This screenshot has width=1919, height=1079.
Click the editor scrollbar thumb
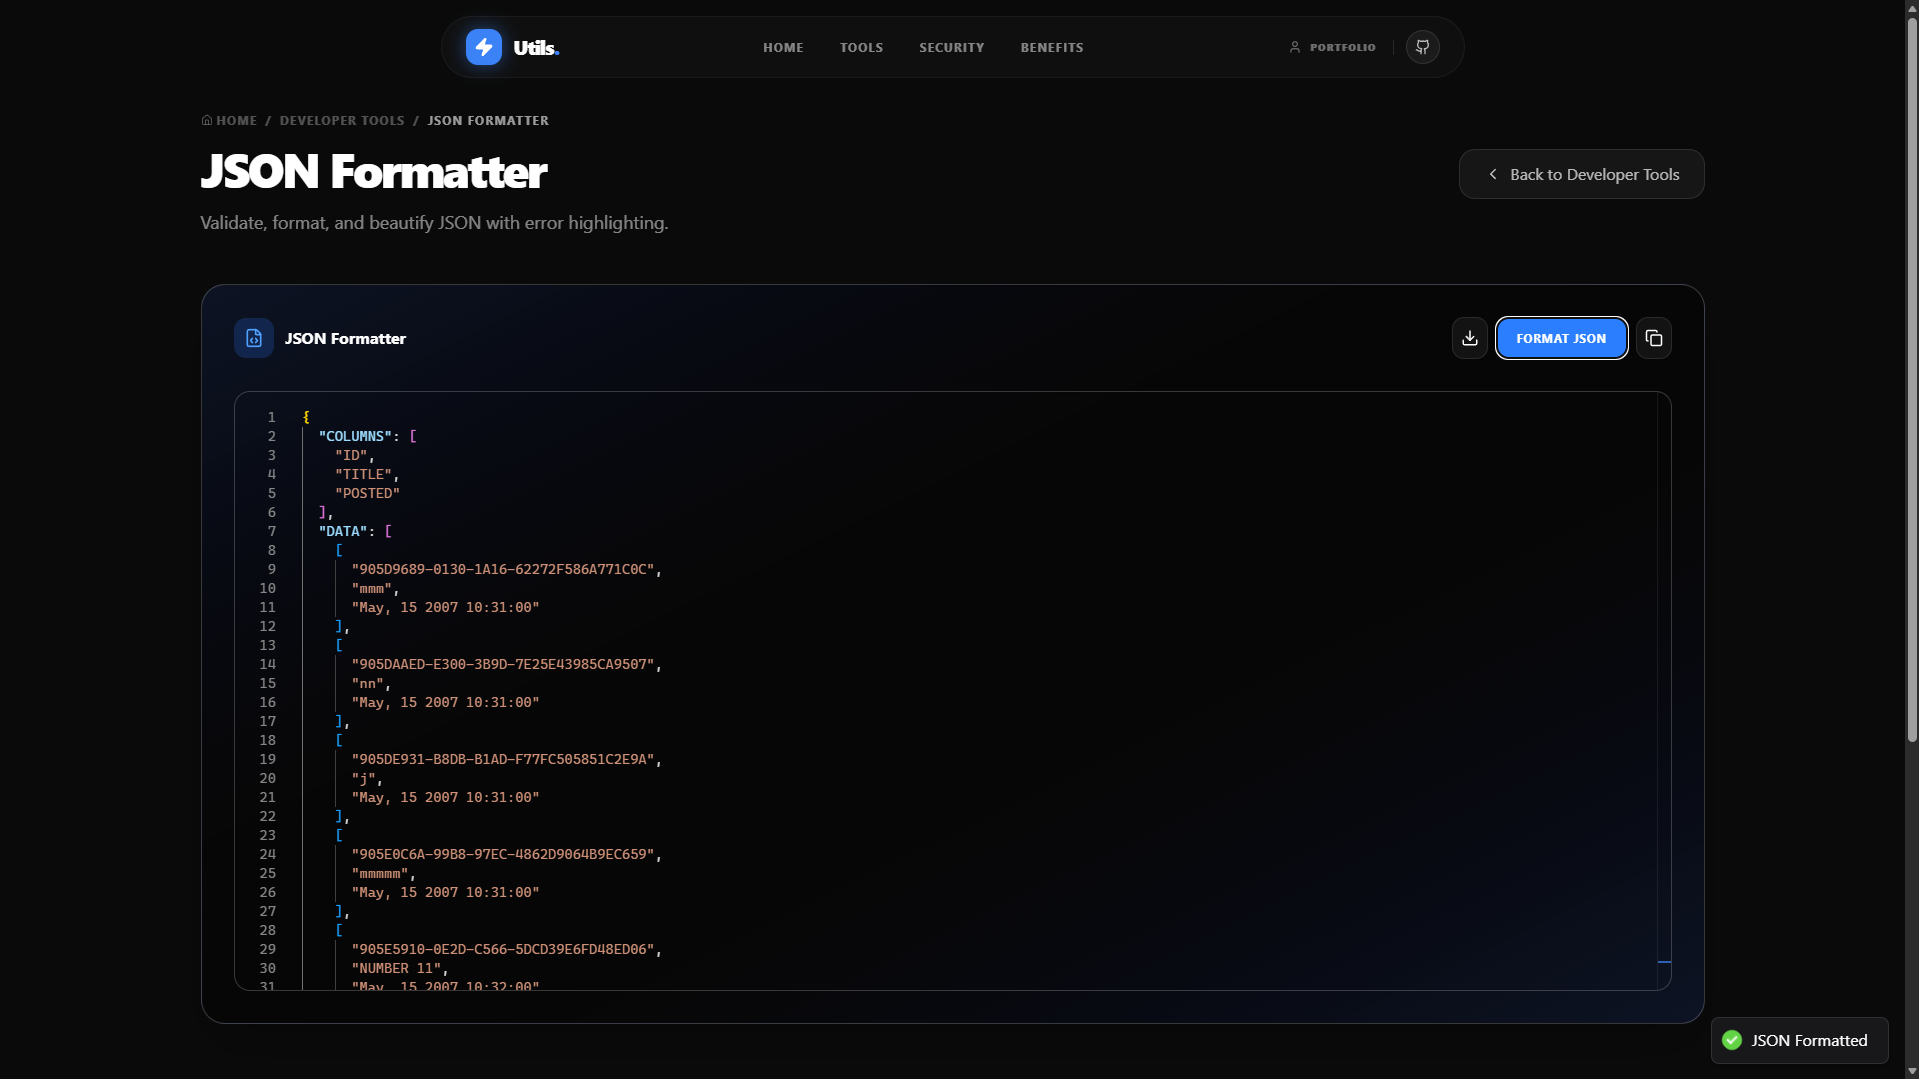pyautogui.click(x=1662, y=962)
